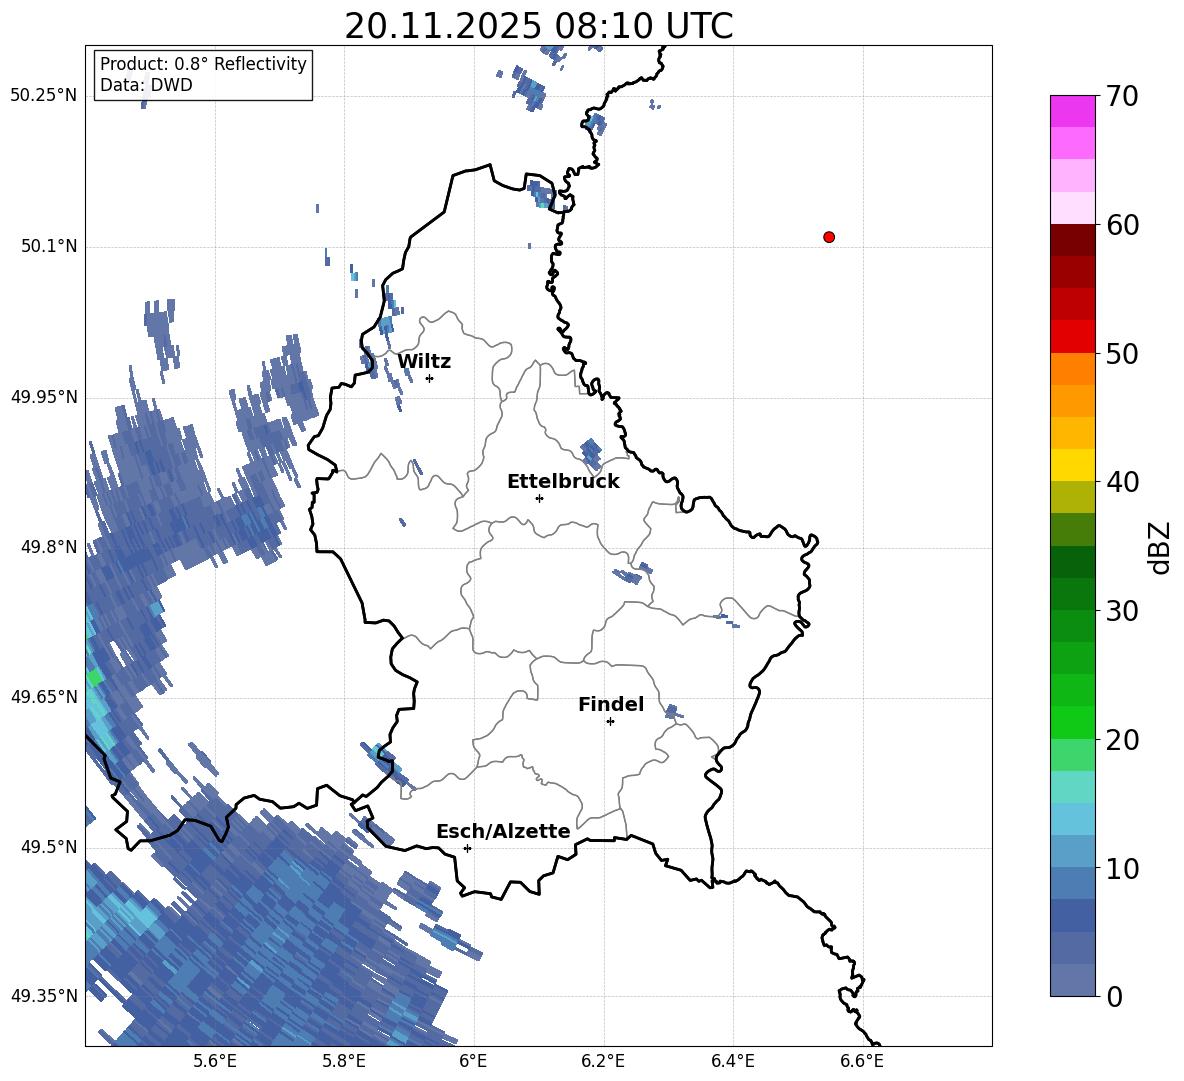Click the 20 tick on the colorbar
Image resolution: width=1184 pixels, height=1081 pixels.
[x=1122, y=740]
